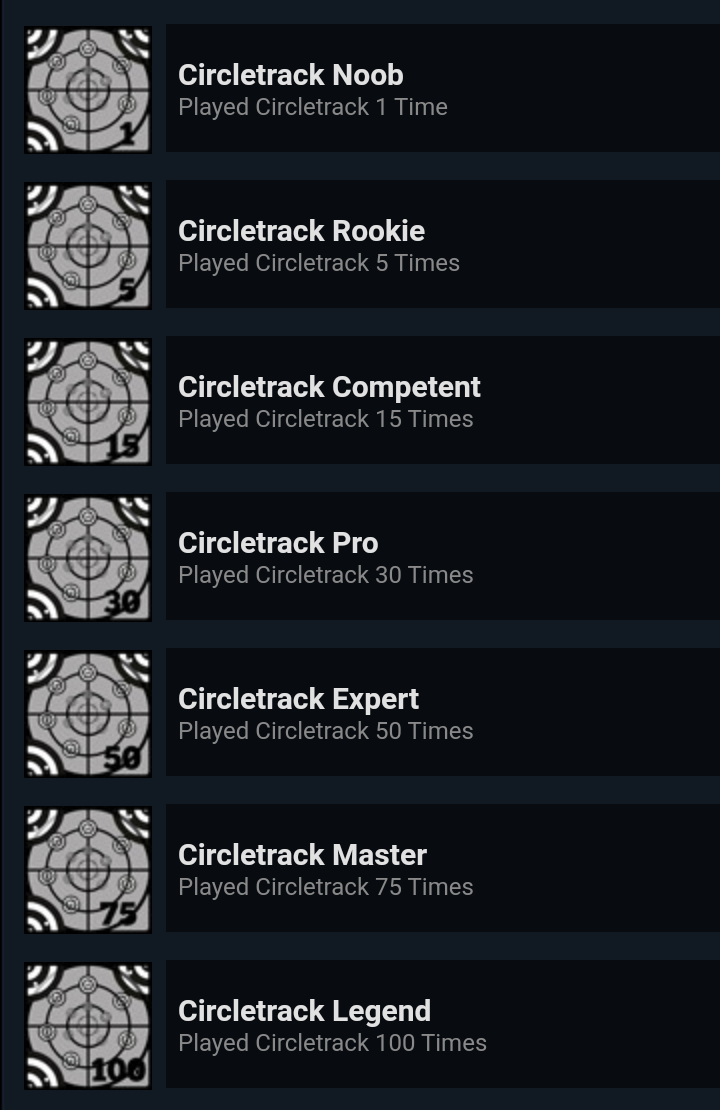This screenshot has width=720, height=1110.
Task: Select the "Played Circletrack 5 Times" description
Action: point(318,263)
